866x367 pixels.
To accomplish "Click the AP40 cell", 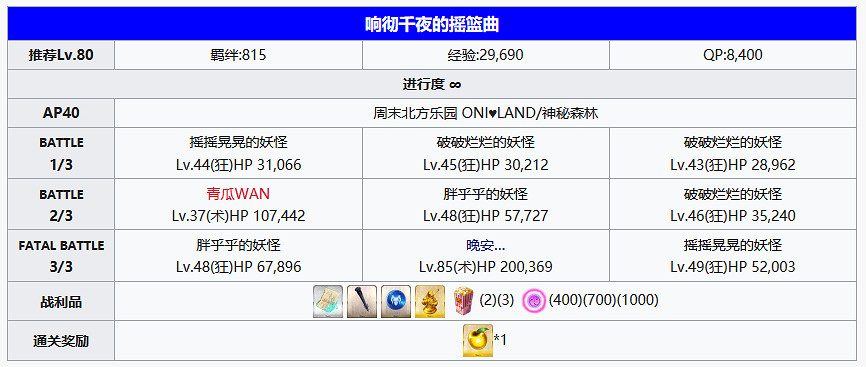I will (61, 113).
